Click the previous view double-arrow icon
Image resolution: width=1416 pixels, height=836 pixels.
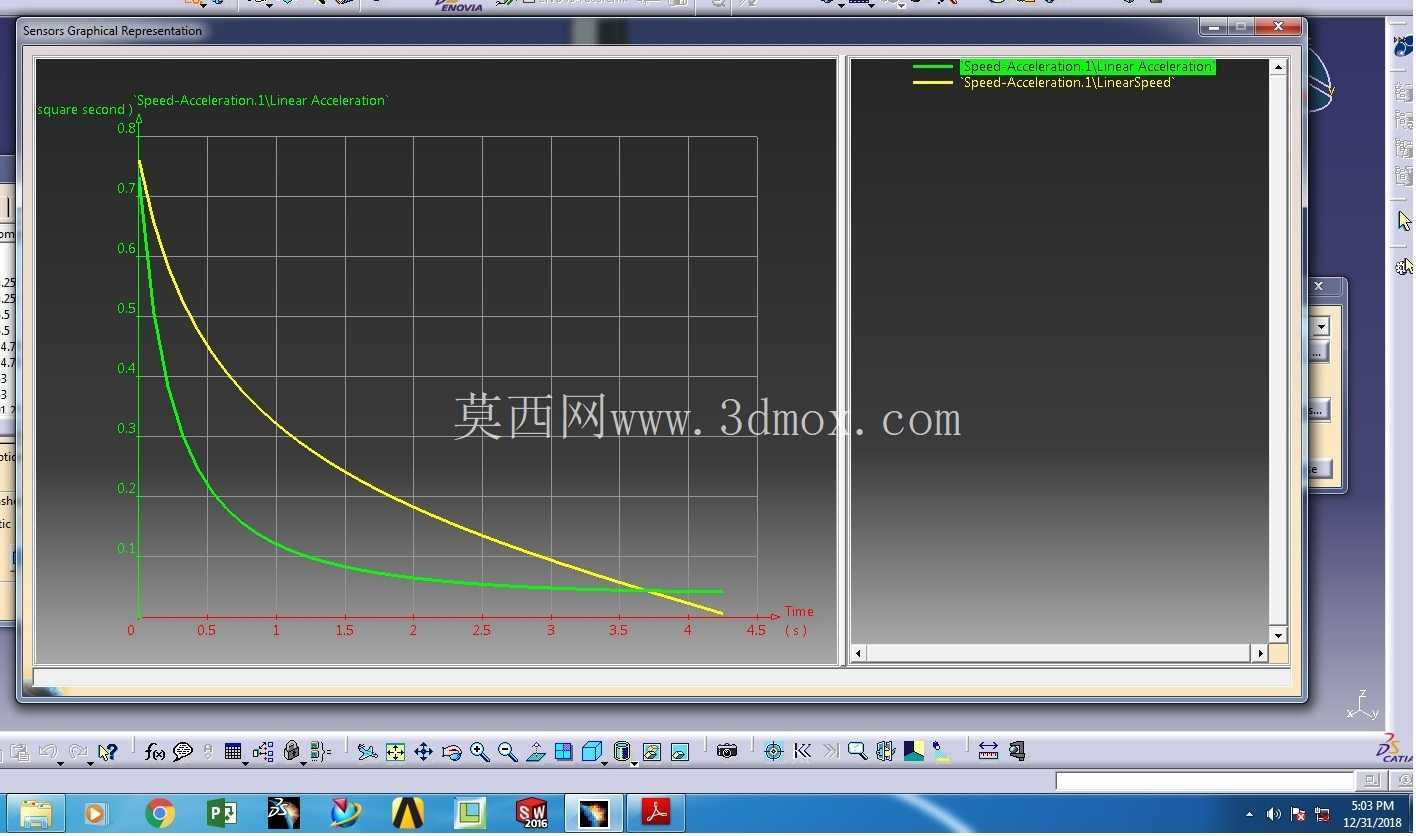[802, 751]
